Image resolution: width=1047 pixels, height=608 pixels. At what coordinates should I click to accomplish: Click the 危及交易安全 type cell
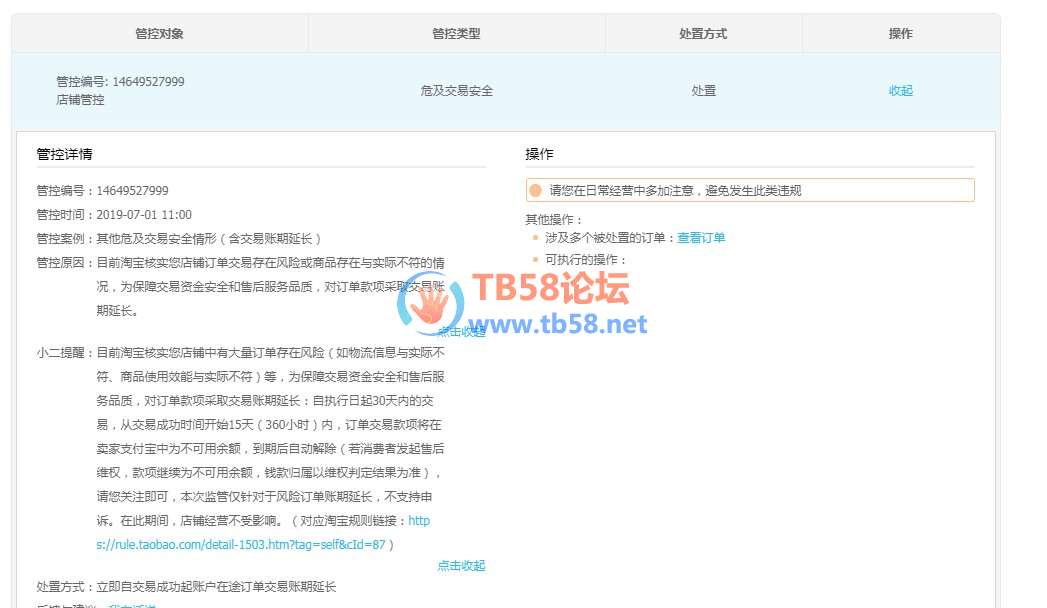pos(456,91)
